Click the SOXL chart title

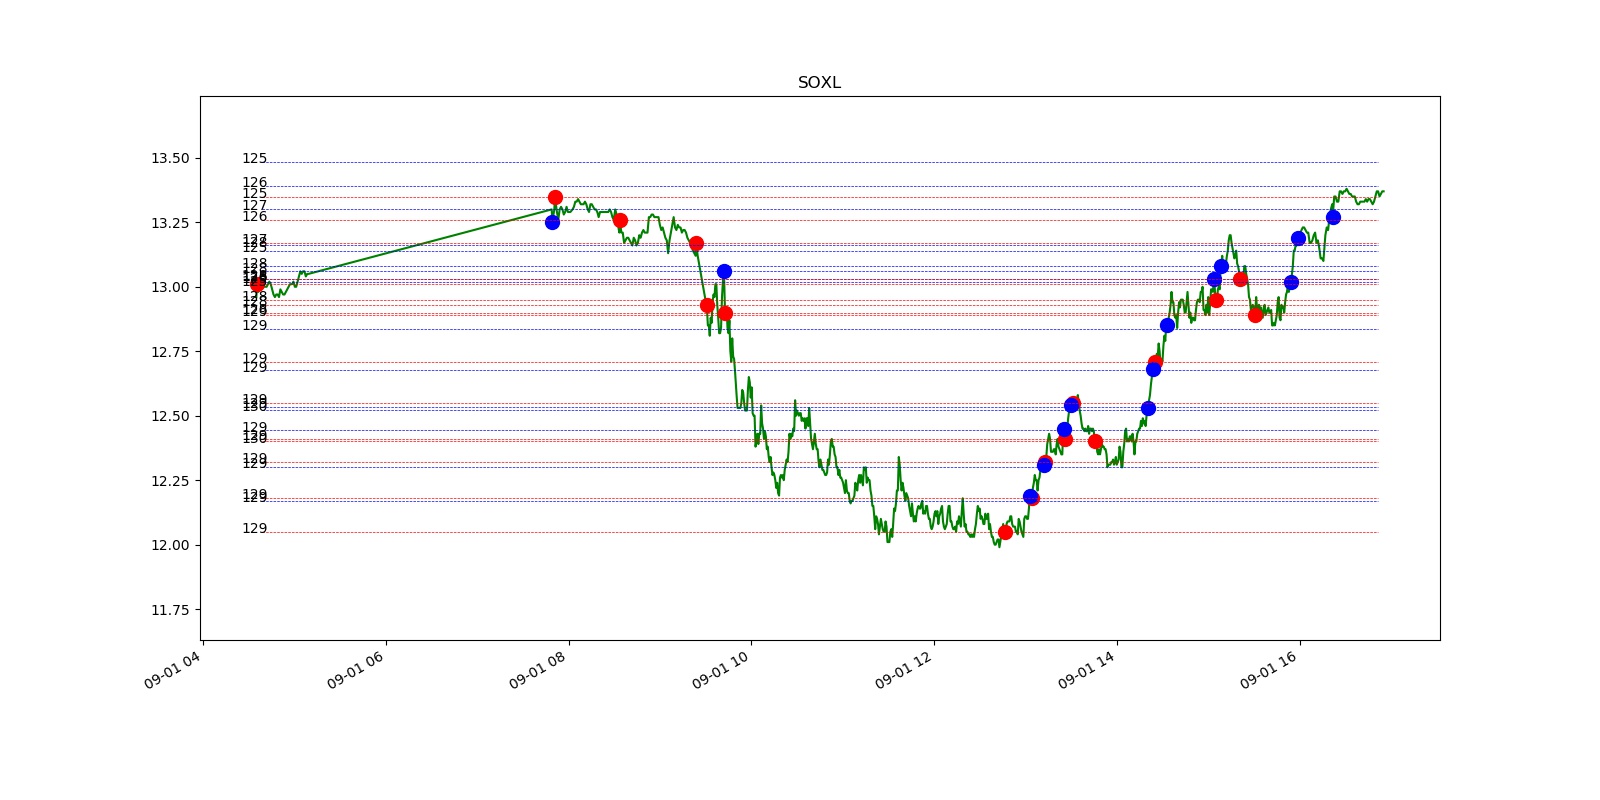[x=819, y=83]
